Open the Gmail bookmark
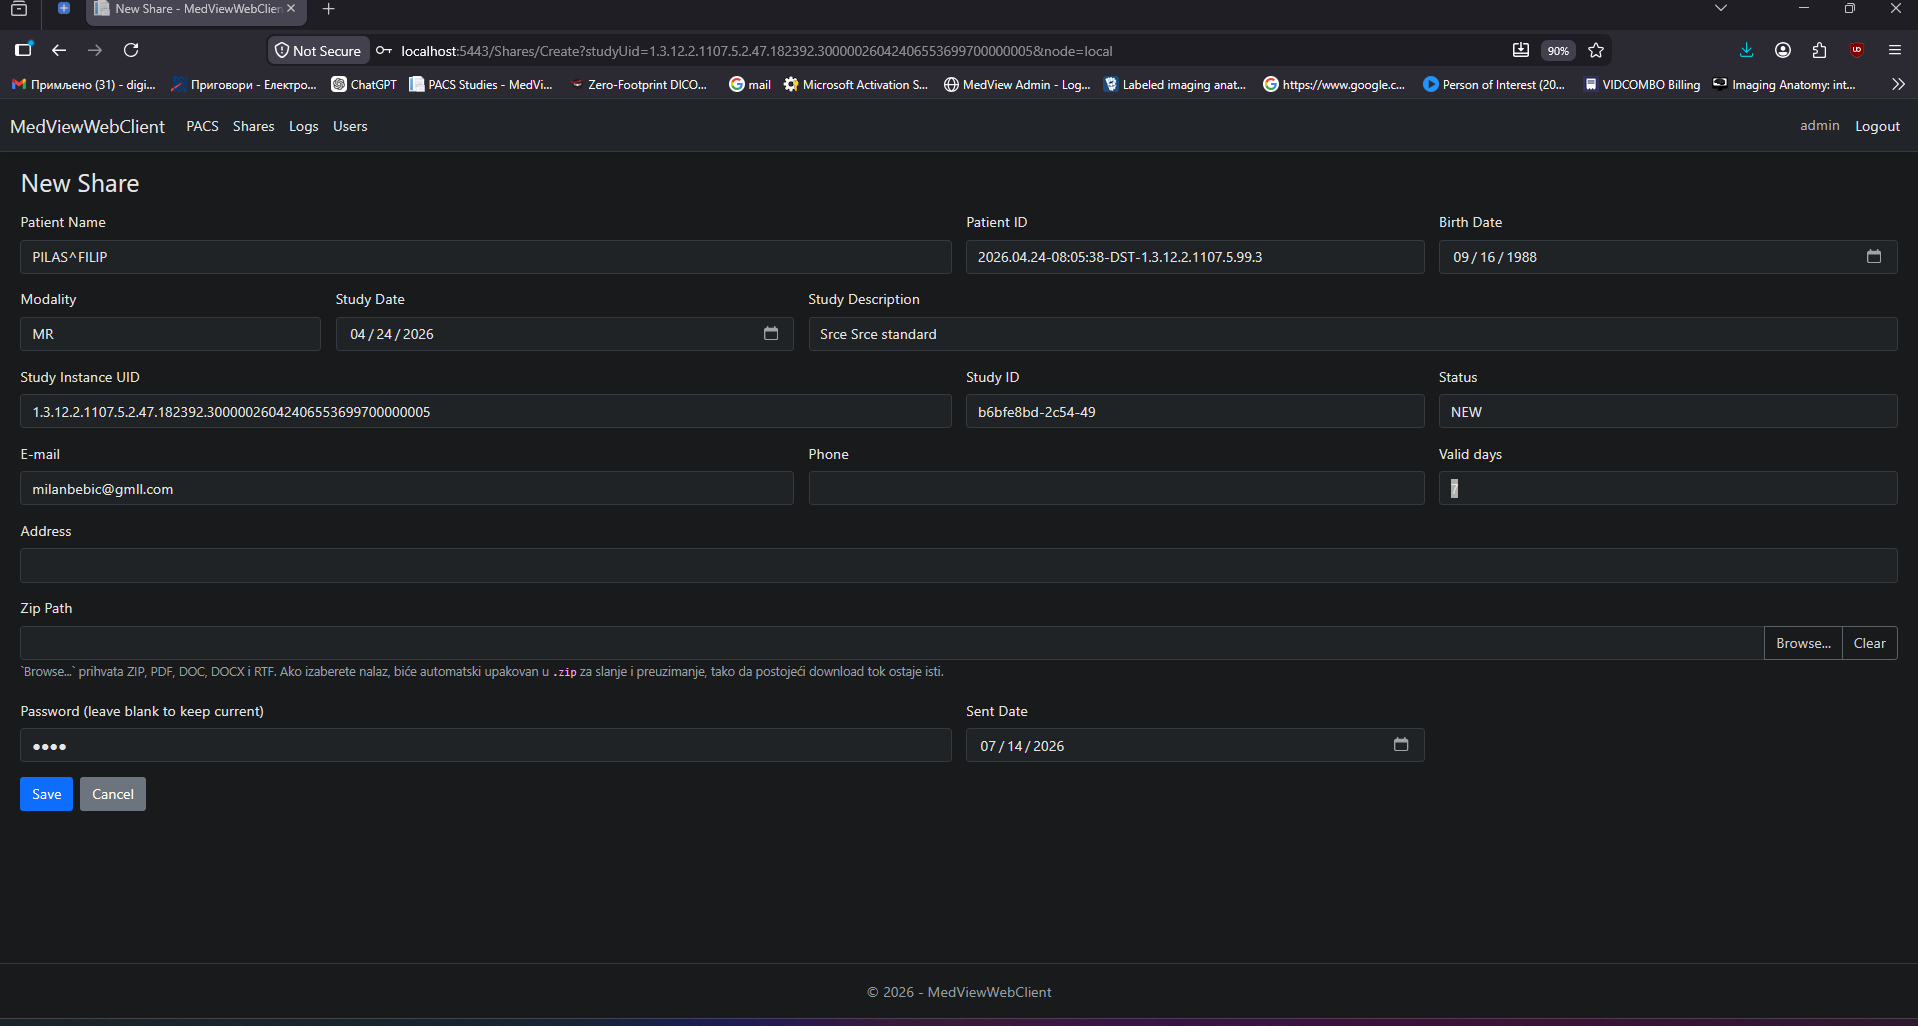This screenshot has height=1026, width=1918. click(84, 85)
